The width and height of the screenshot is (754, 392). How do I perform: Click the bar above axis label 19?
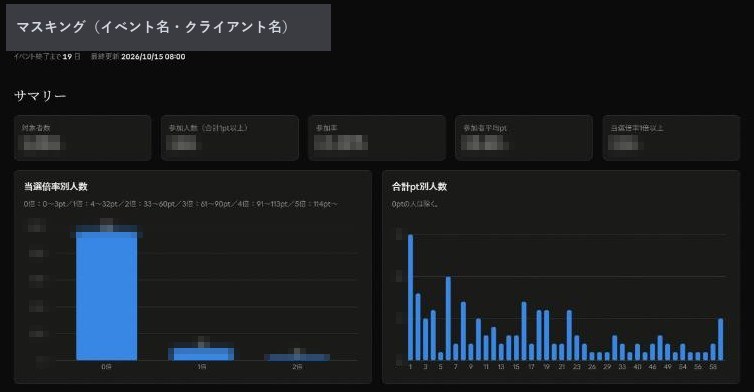click(x=547, y=335)
